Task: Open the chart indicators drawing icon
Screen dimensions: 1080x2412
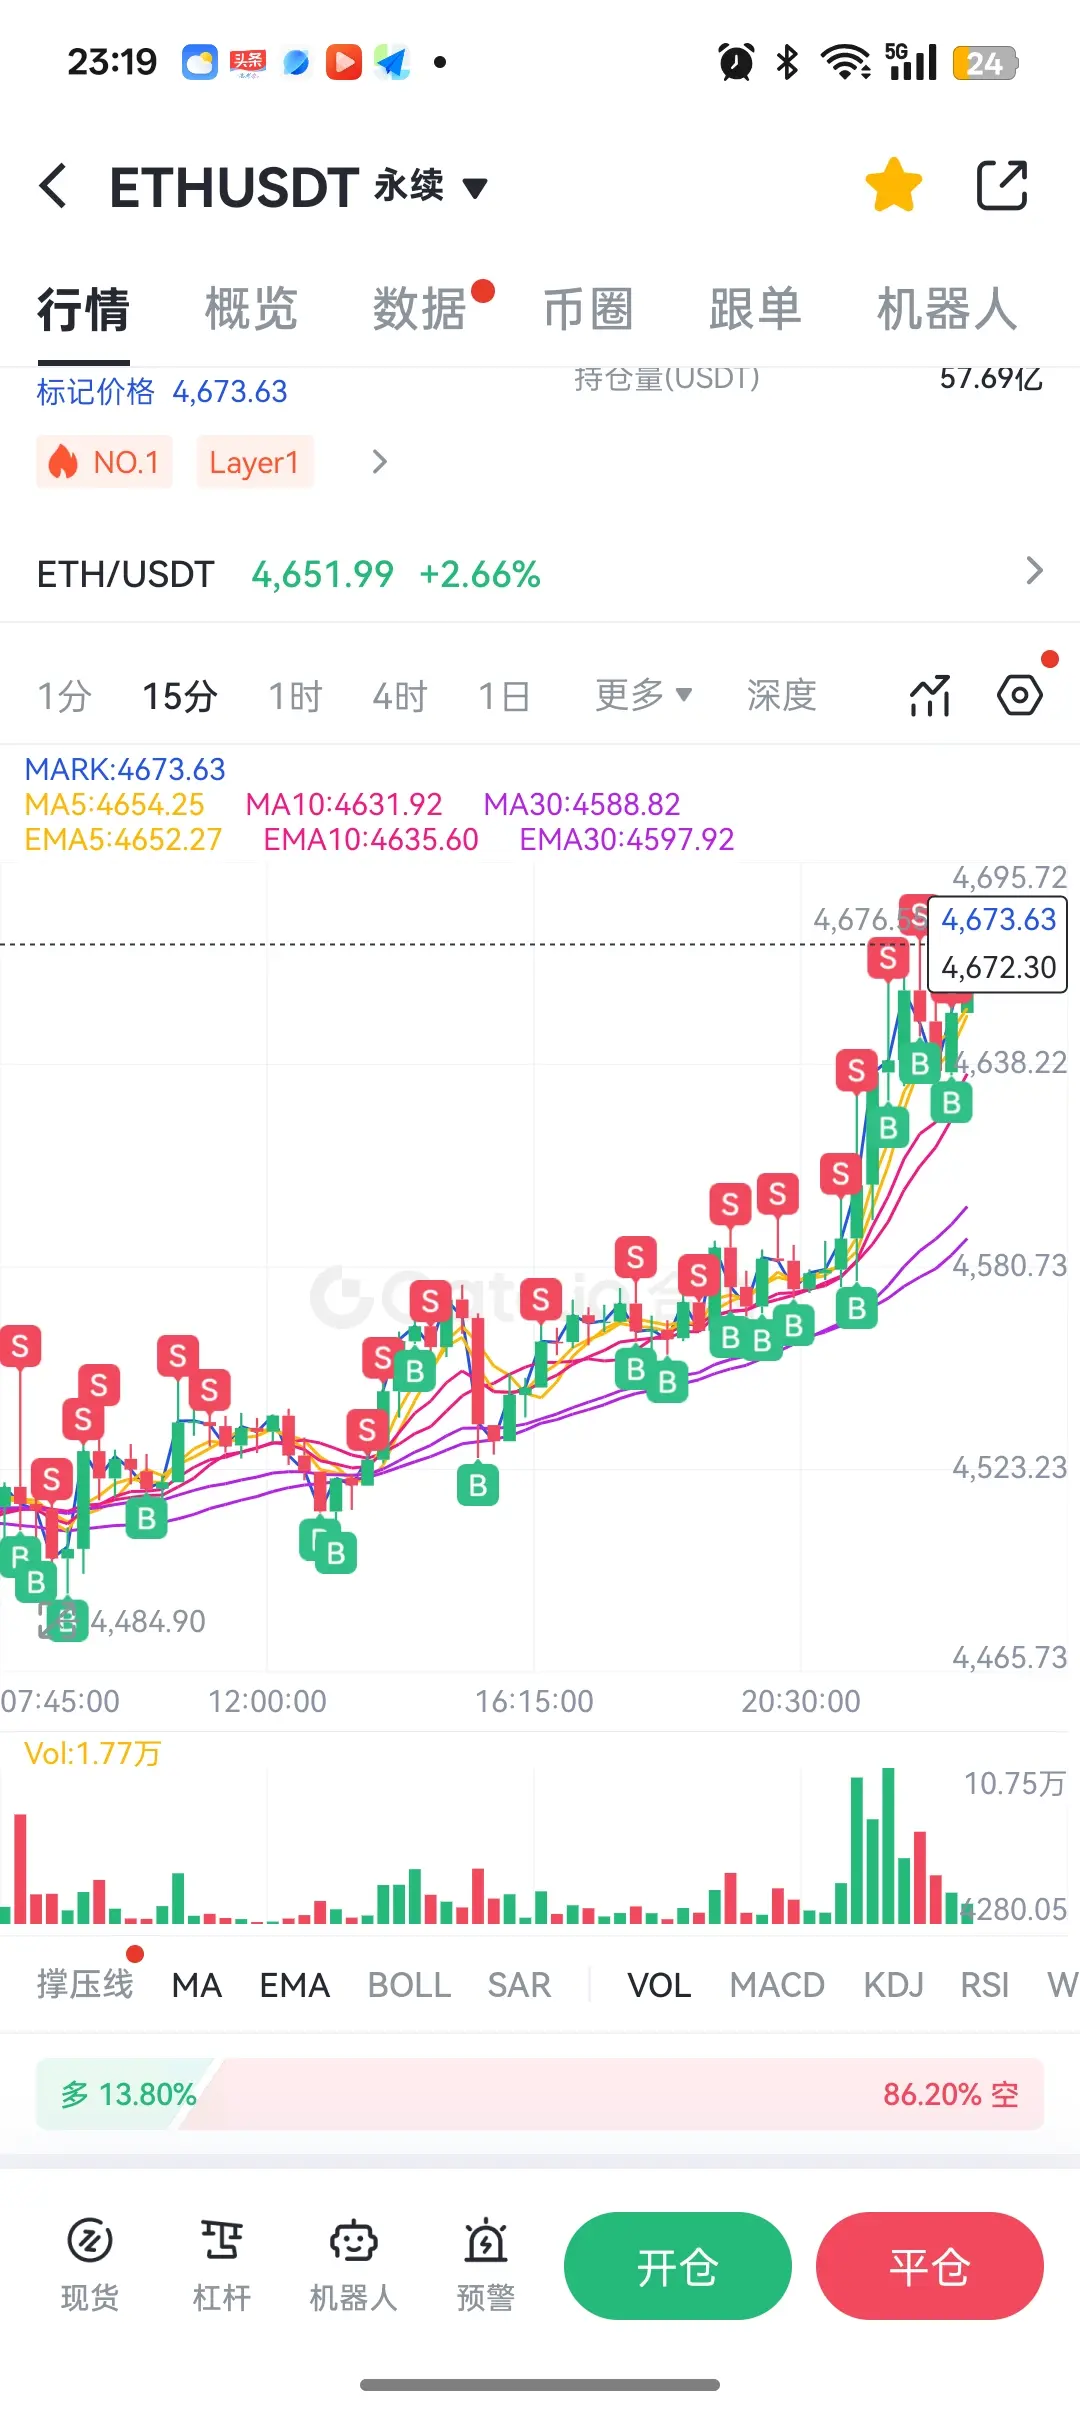Action: 930,695
